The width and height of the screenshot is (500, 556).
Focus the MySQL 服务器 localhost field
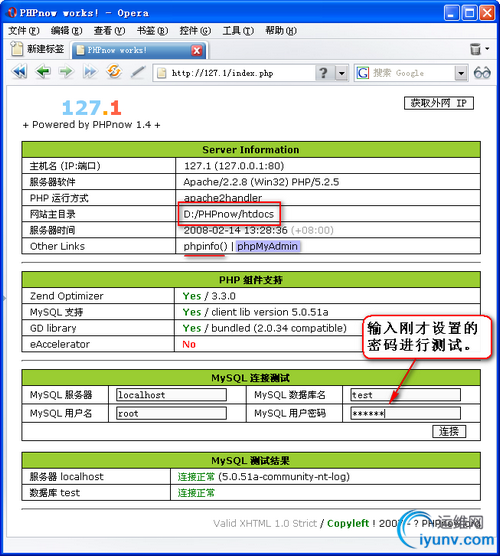tap(171, 395)
